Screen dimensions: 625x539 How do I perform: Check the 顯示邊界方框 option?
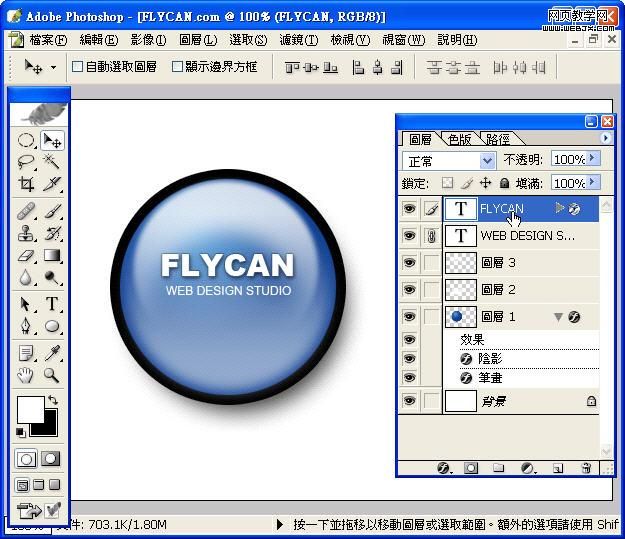click(178, 67)
